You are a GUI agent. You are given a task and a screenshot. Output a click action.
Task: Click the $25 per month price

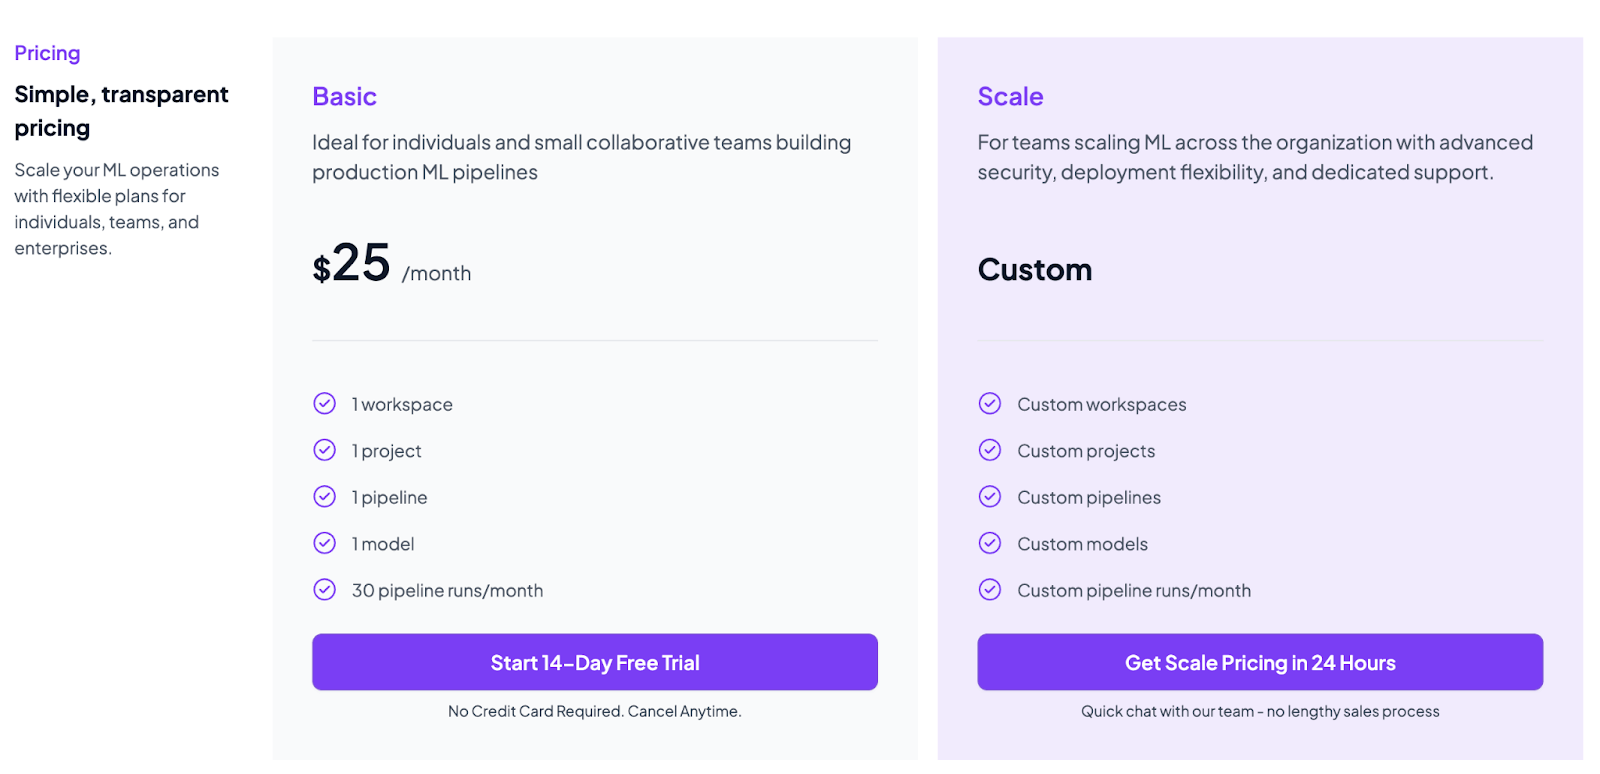[x=391, y=265]
